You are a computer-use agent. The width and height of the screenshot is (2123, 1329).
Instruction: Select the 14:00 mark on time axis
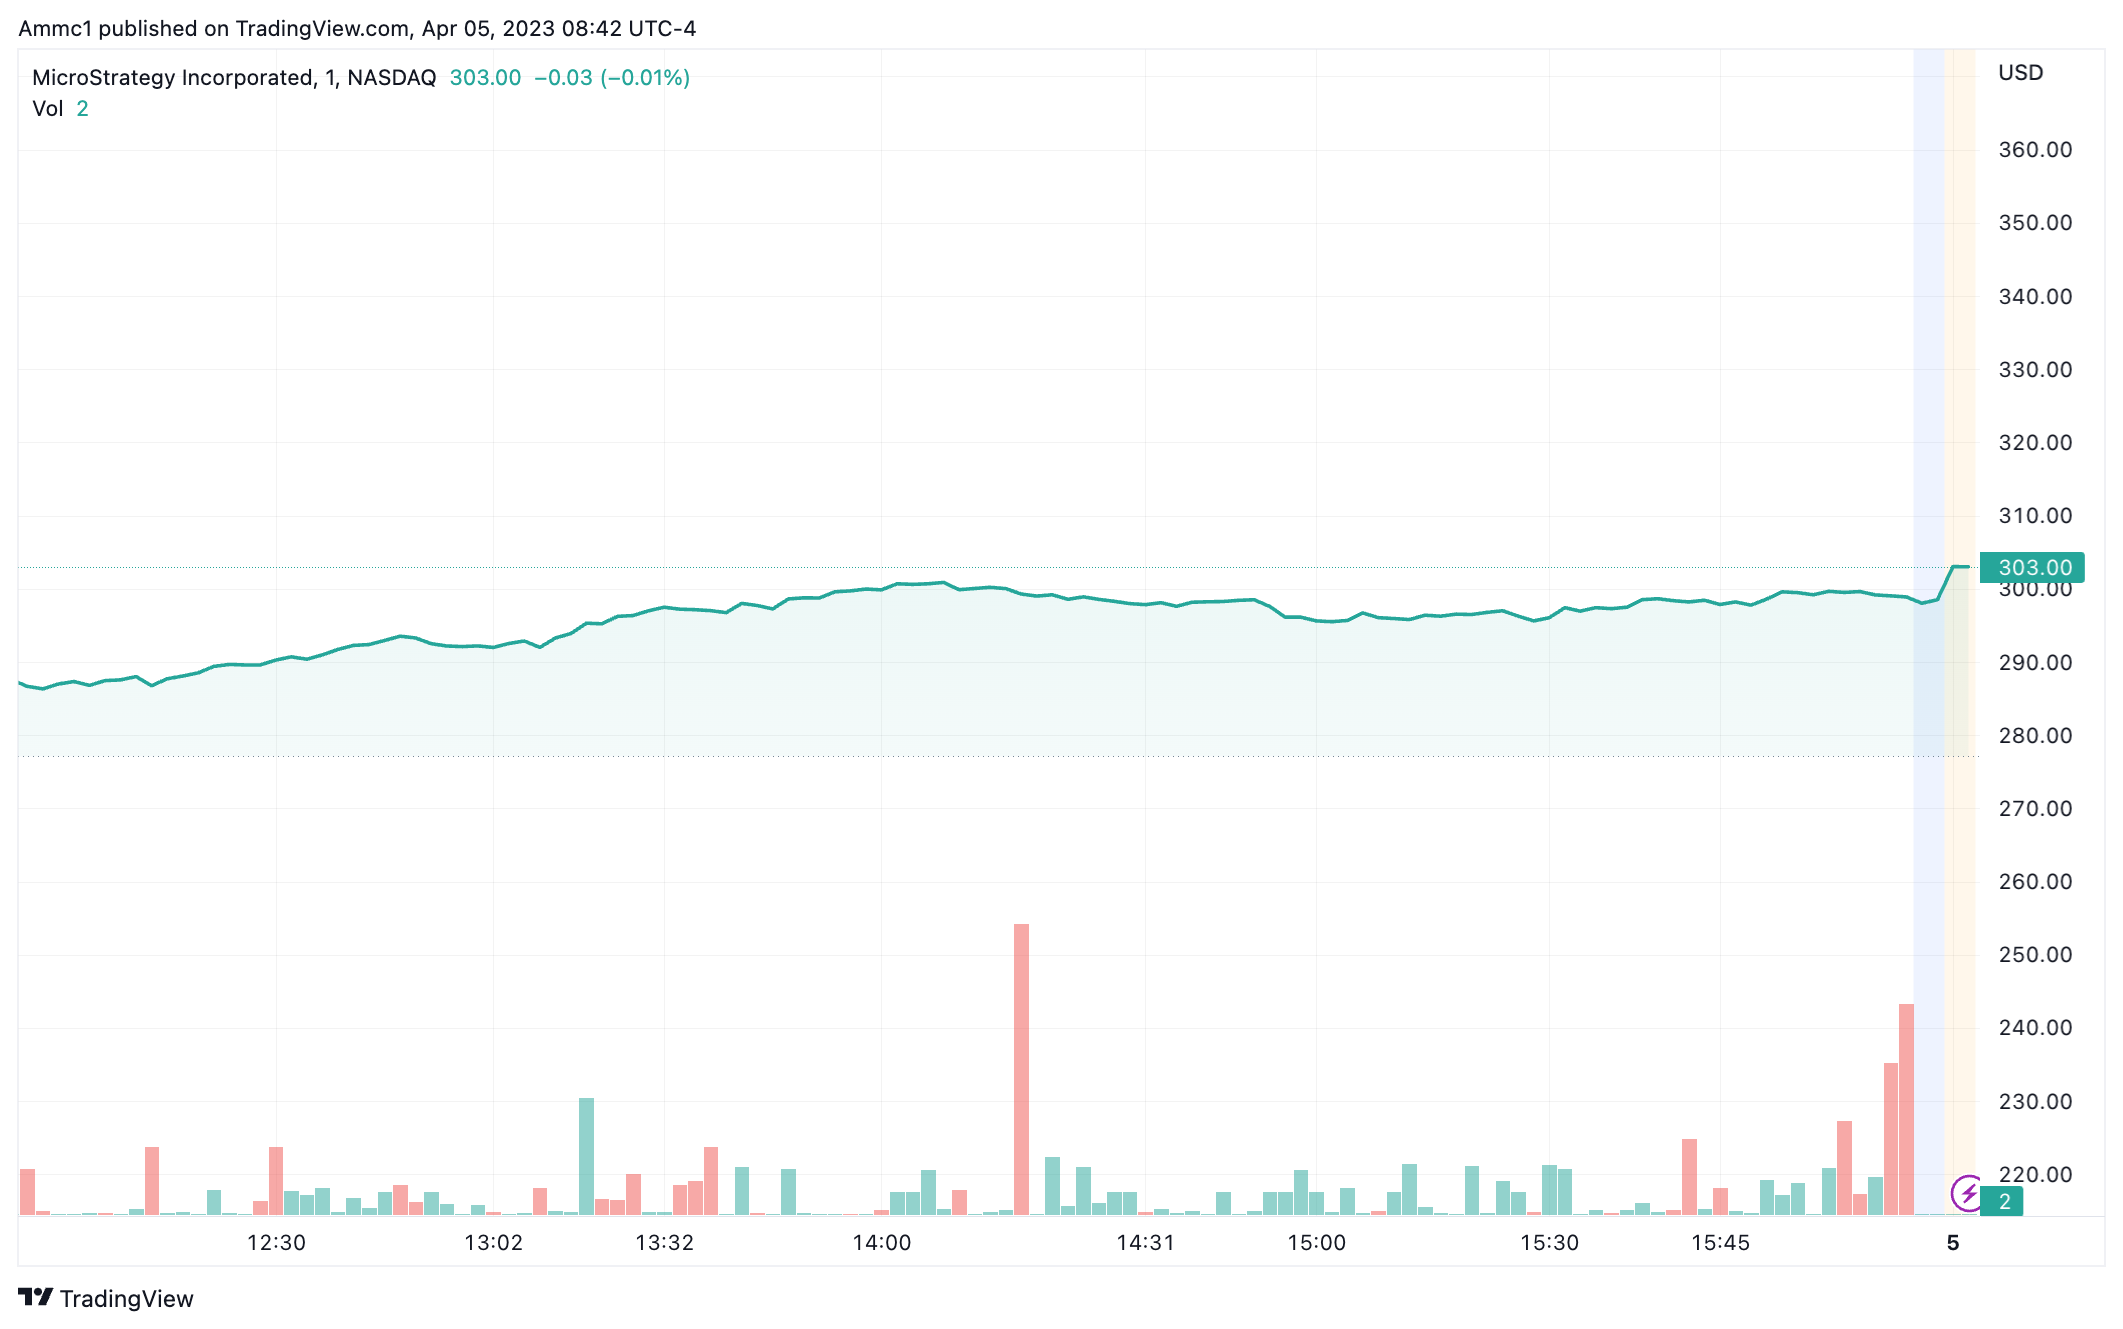881,1242
